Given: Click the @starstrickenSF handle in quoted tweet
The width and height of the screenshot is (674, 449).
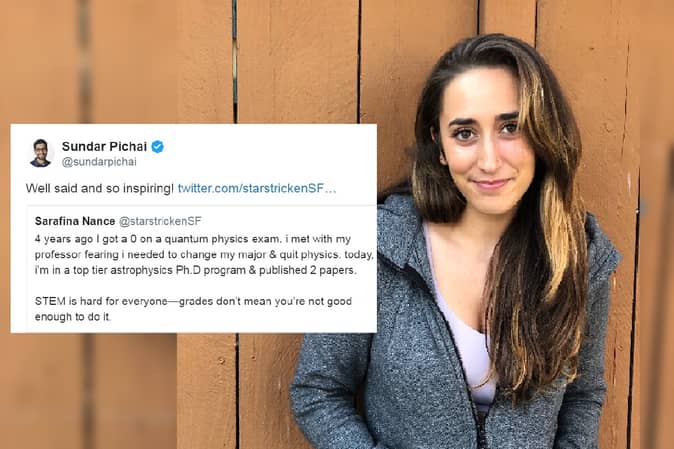Looking at the screenshot, I should (160, 221).
